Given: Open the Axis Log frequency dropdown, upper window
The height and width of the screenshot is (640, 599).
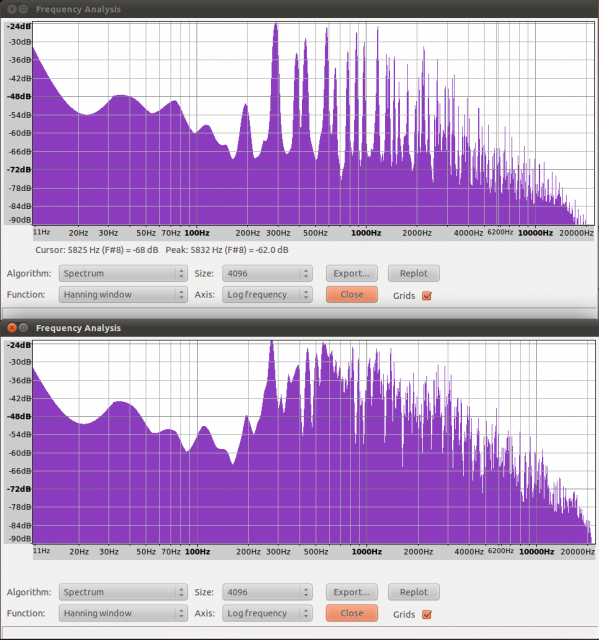Looking at the screenshot, I should (x=267, y=295).
